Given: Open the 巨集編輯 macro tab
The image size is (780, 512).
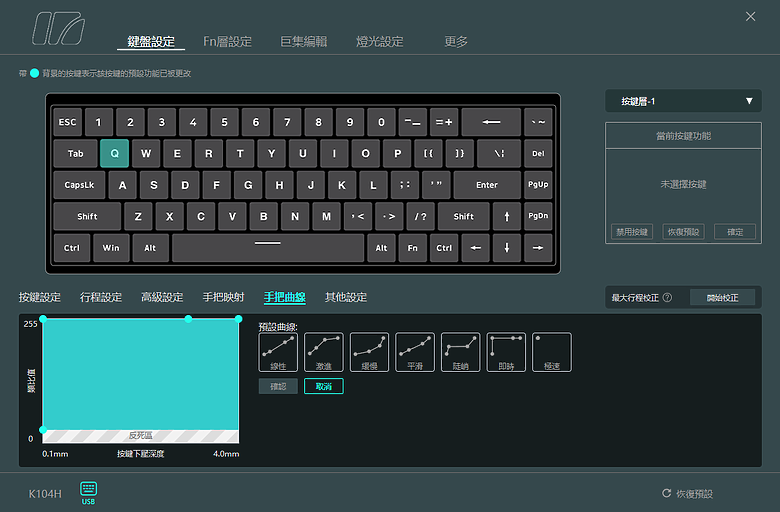Looking at the screenshot, I should click(x=303, y=41).
